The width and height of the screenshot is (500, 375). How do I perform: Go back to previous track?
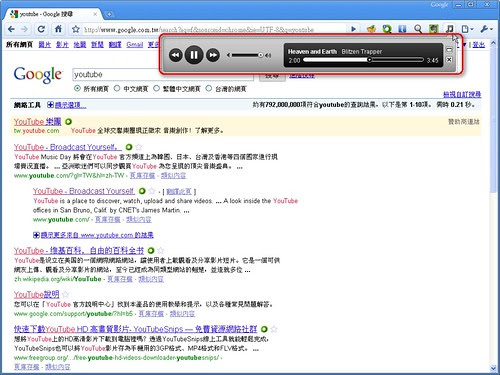(176, 55)
